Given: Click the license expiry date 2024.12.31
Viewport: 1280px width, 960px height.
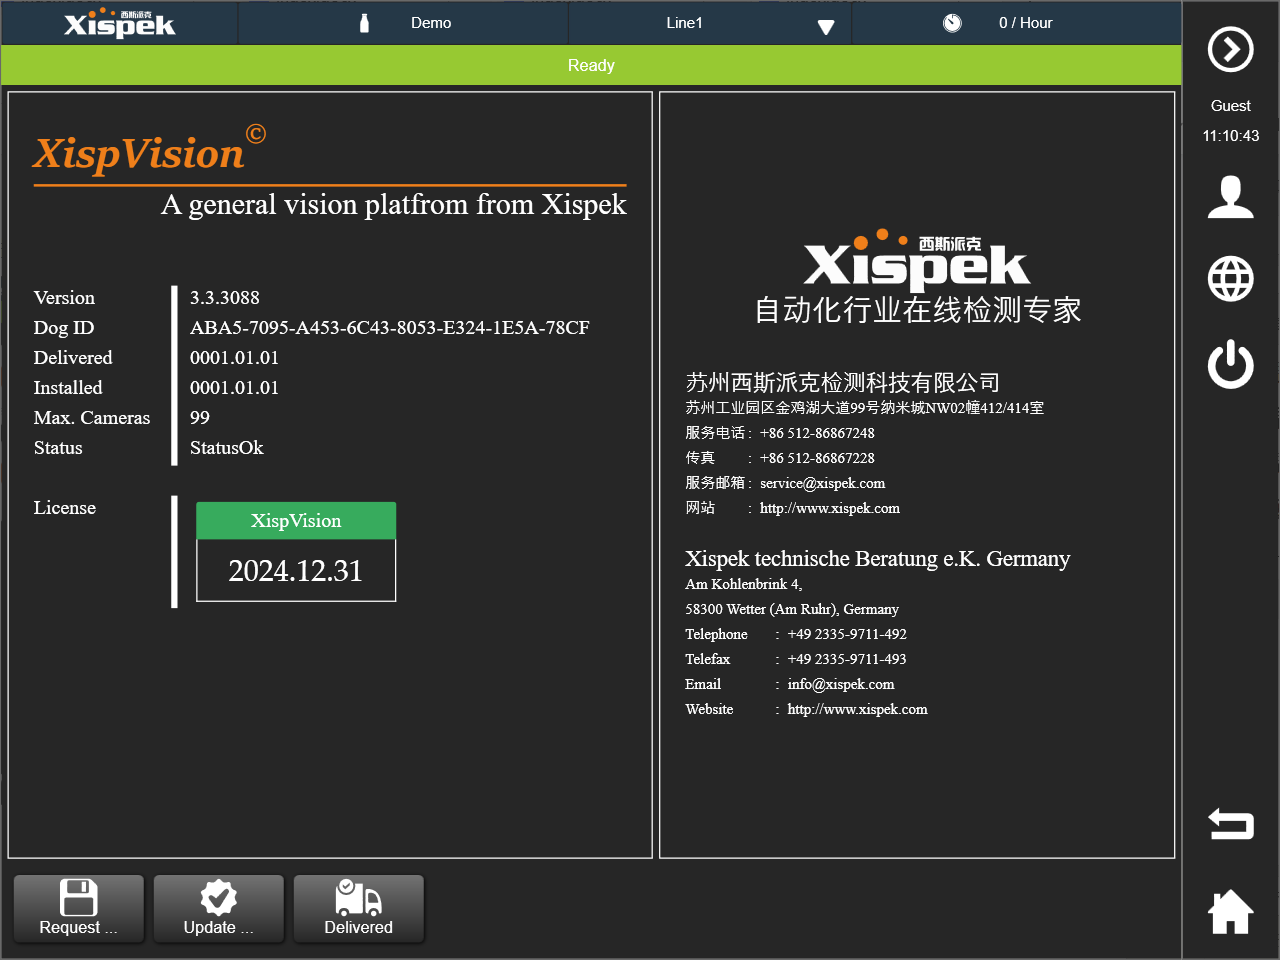Looking at the screenshot, I should 296,571.
